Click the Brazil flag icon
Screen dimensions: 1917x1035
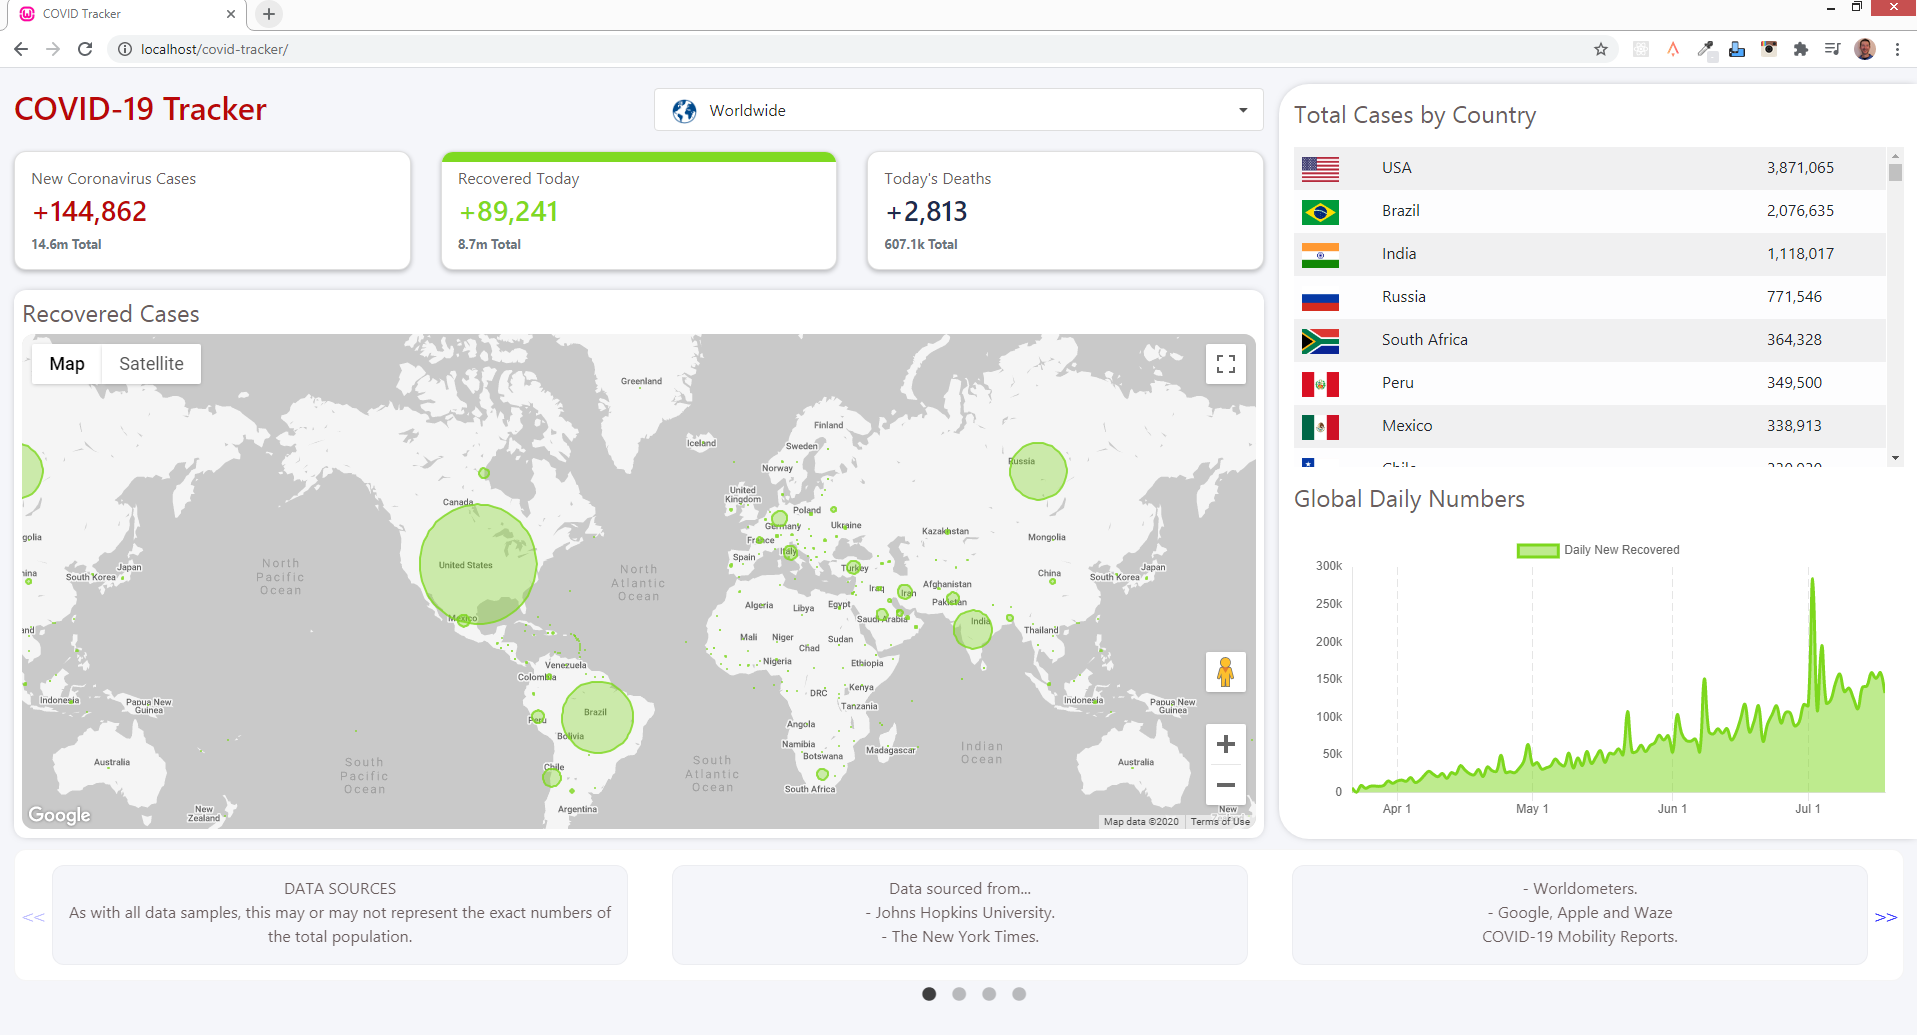(1320, 212)
